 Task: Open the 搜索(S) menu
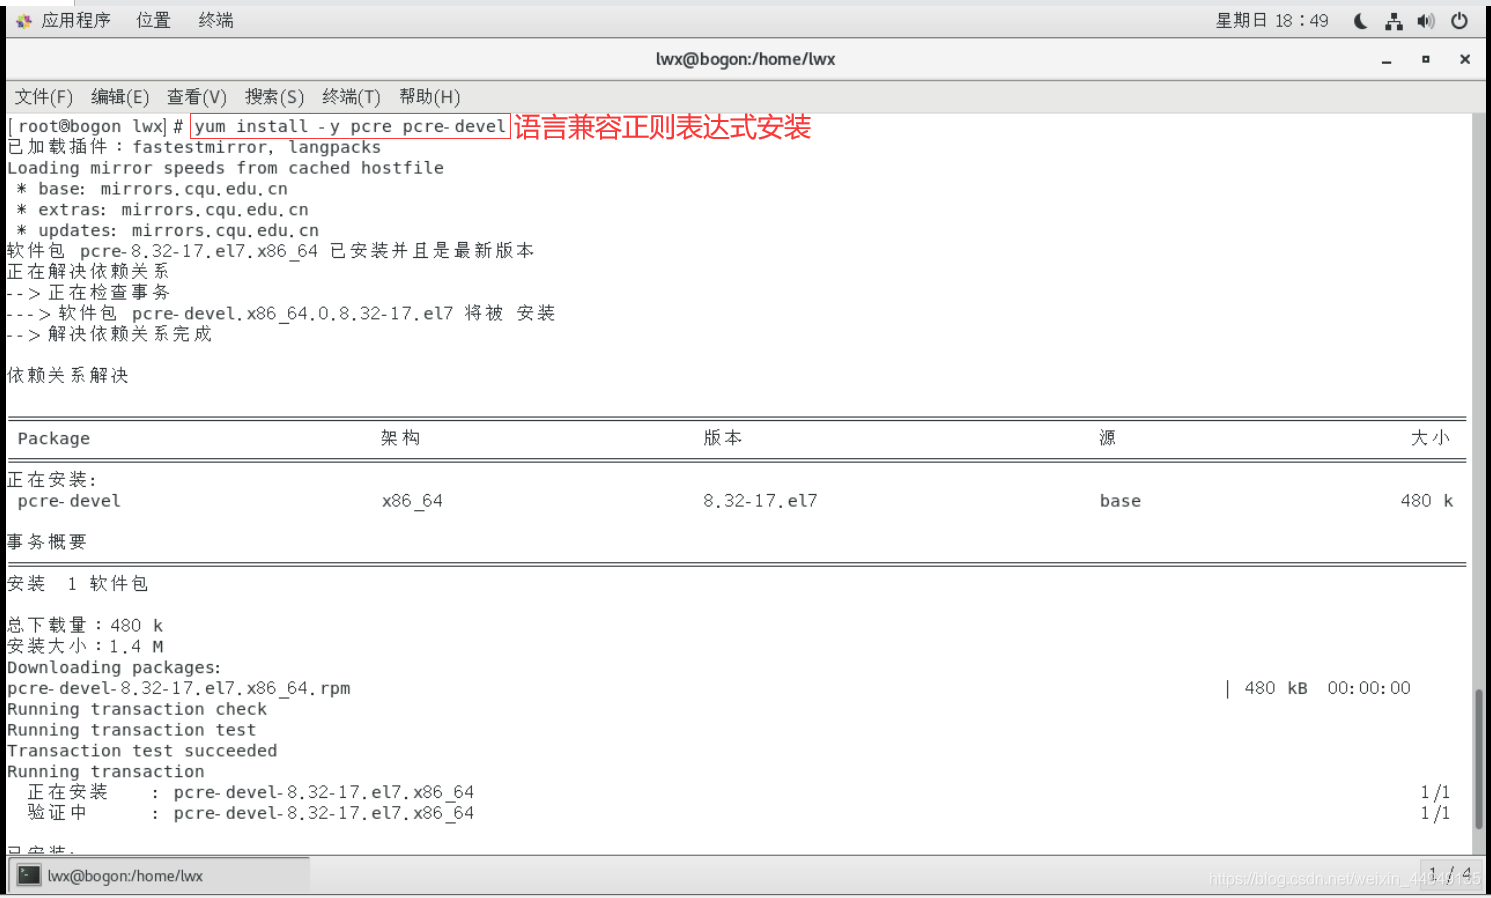pyautogui.click(x=274, y=97)
